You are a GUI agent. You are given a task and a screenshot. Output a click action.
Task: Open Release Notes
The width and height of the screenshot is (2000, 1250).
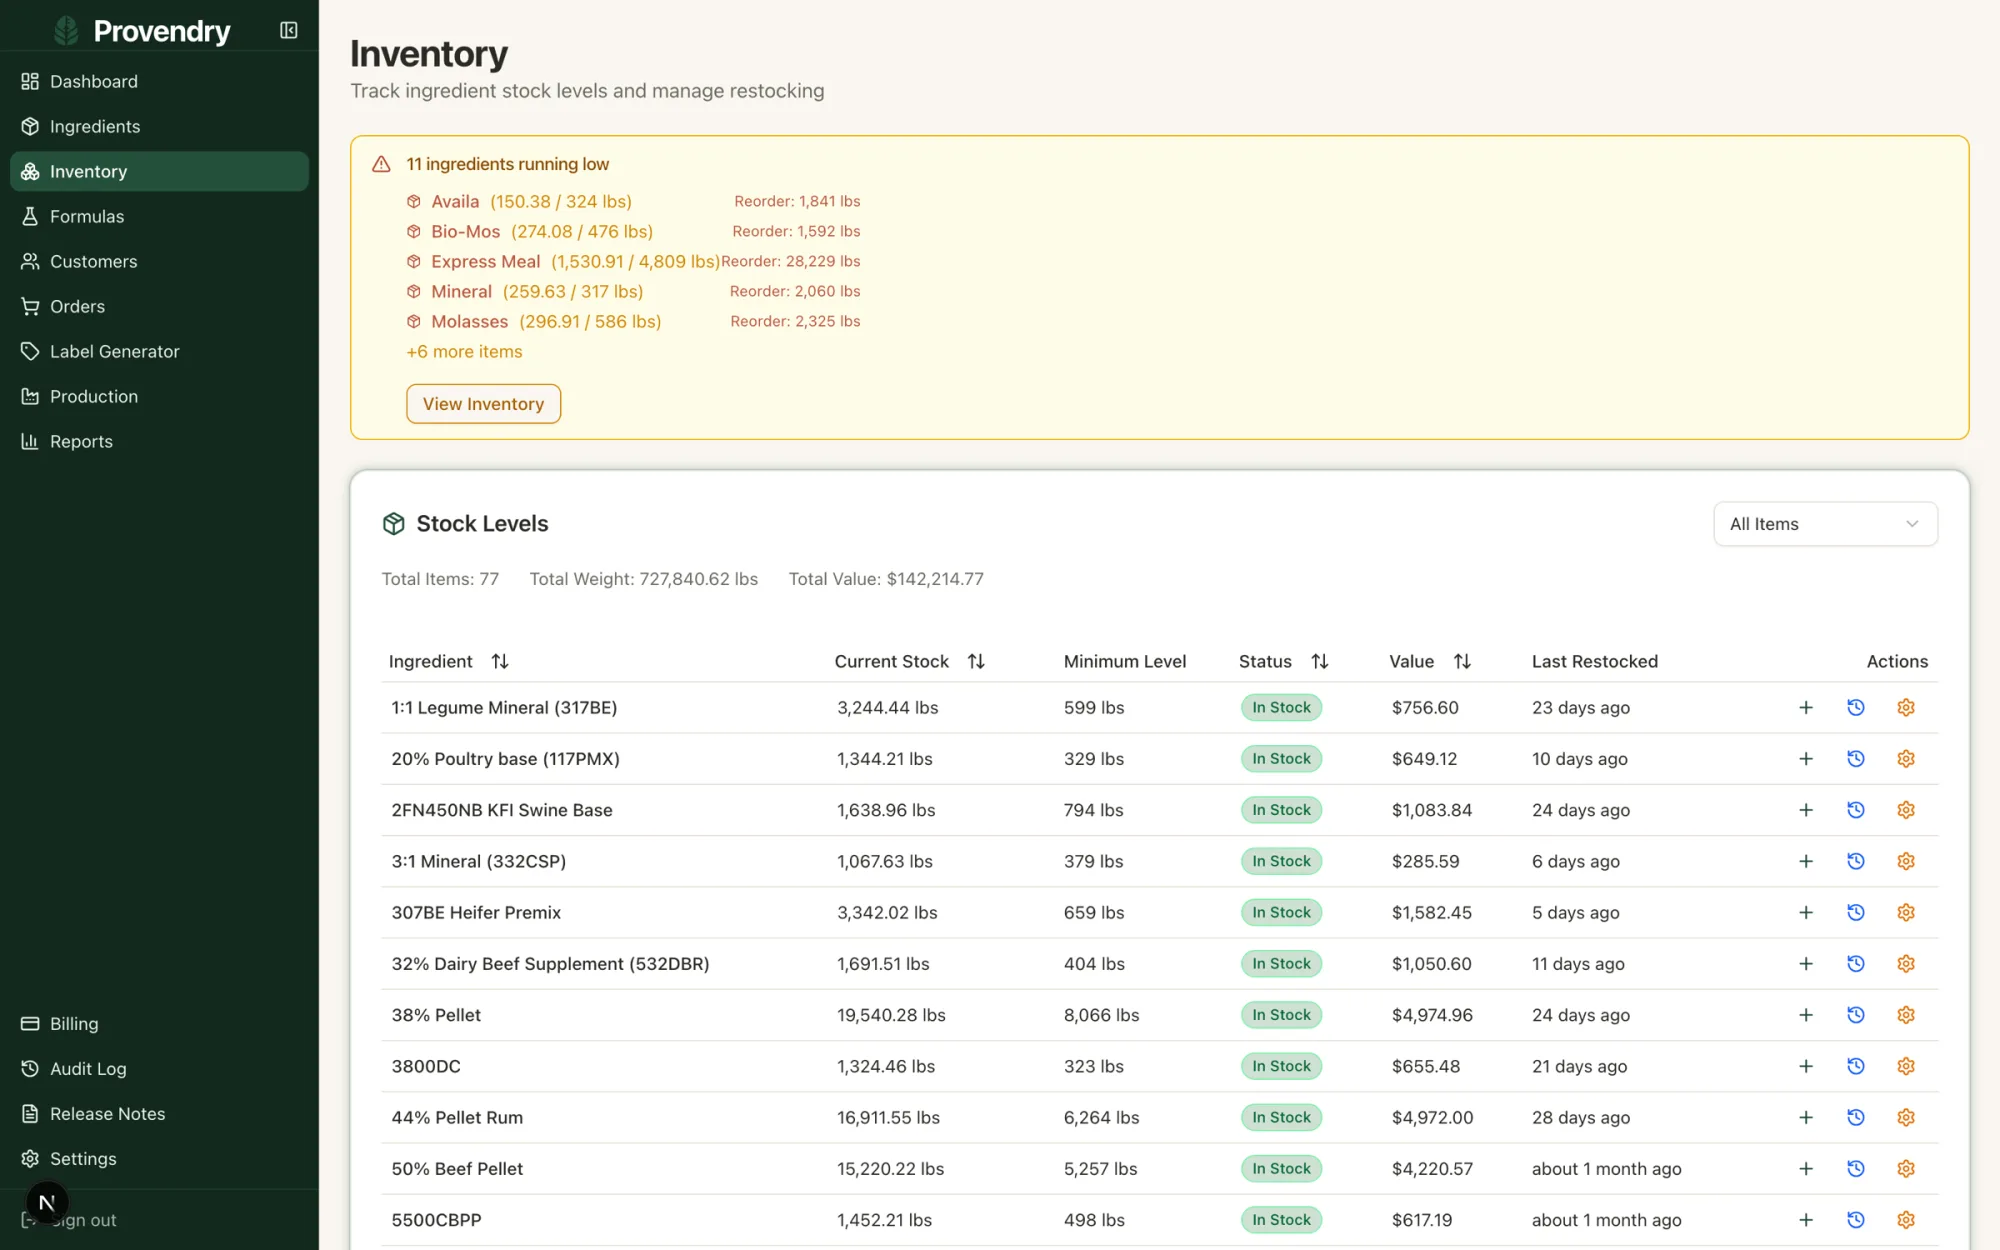pos(159,1113)
